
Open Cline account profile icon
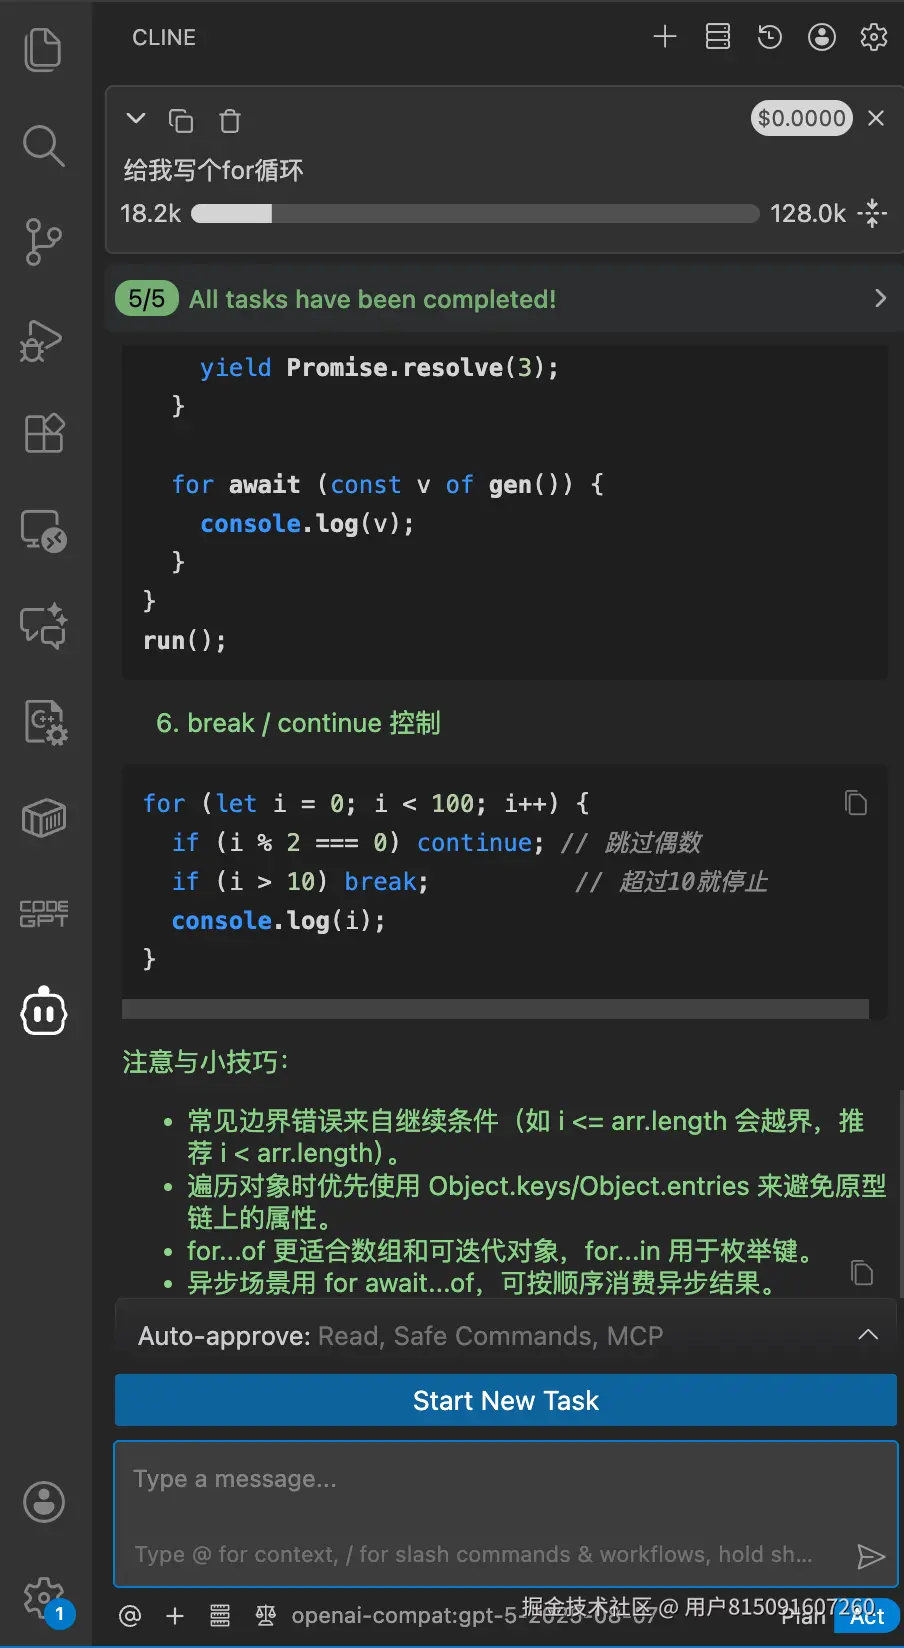(822, 37)
